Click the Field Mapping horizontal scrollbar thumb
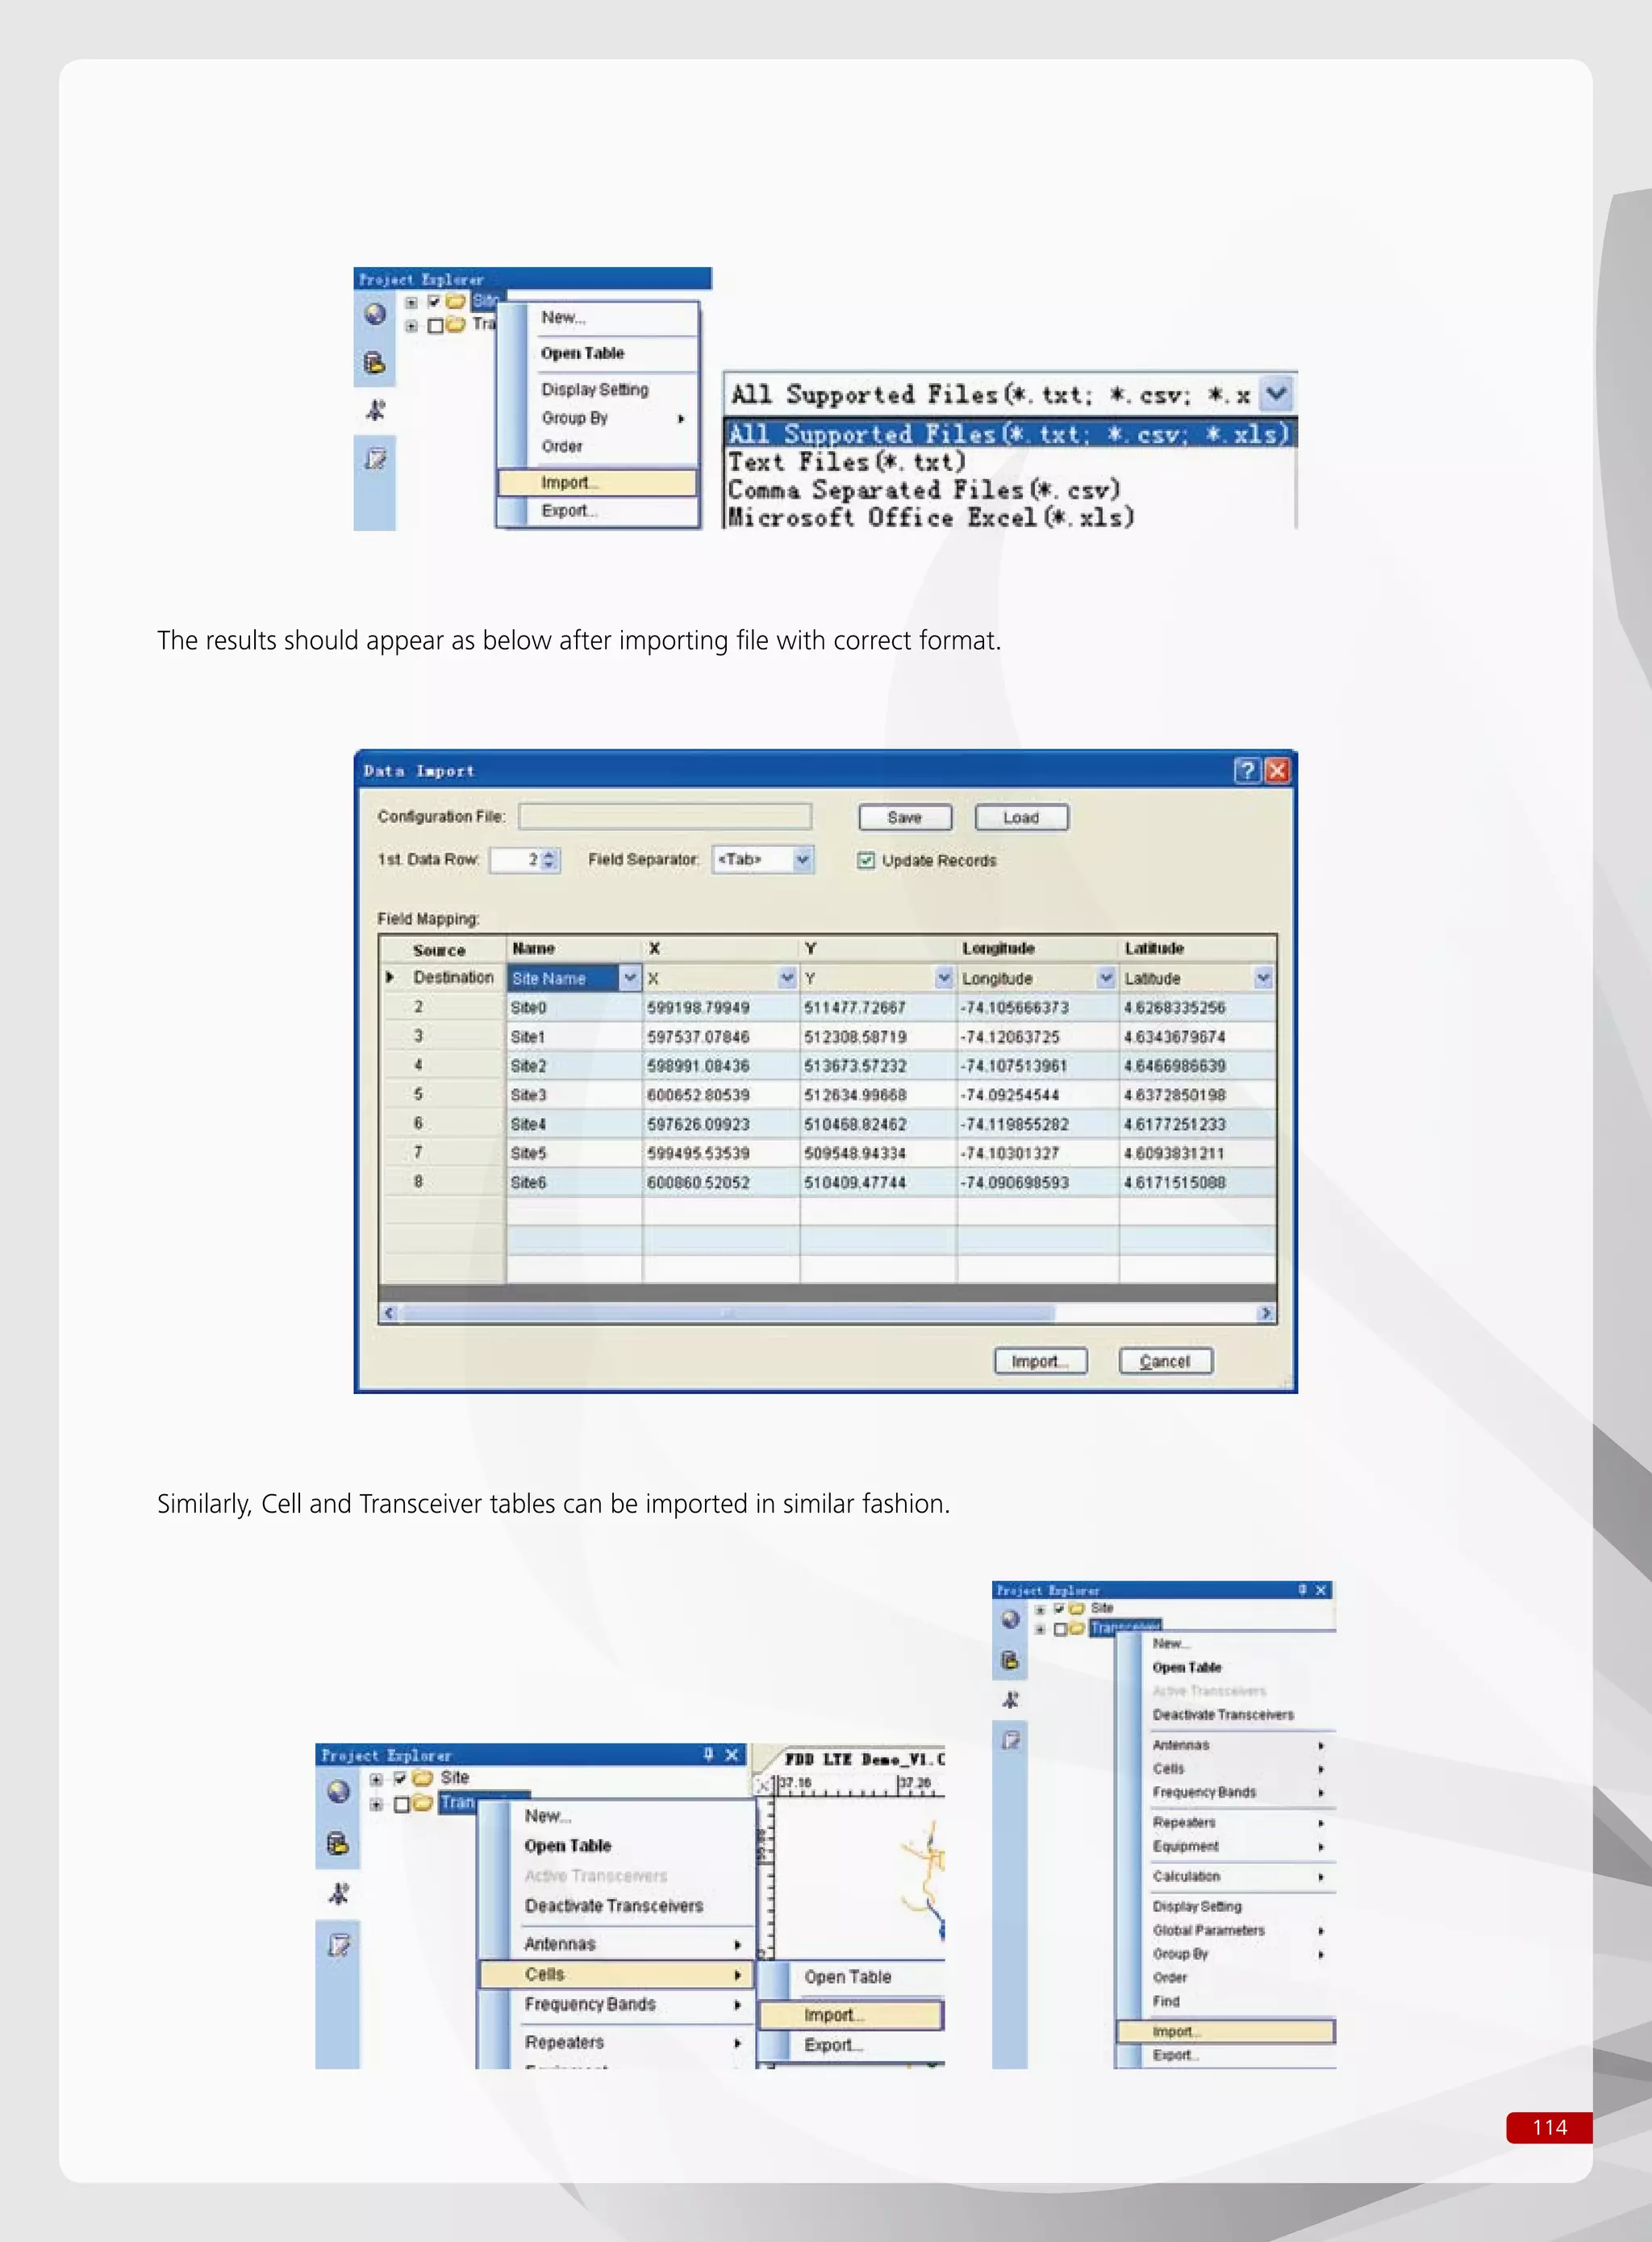1652x2242 pixels. (x=727, y=1313)
